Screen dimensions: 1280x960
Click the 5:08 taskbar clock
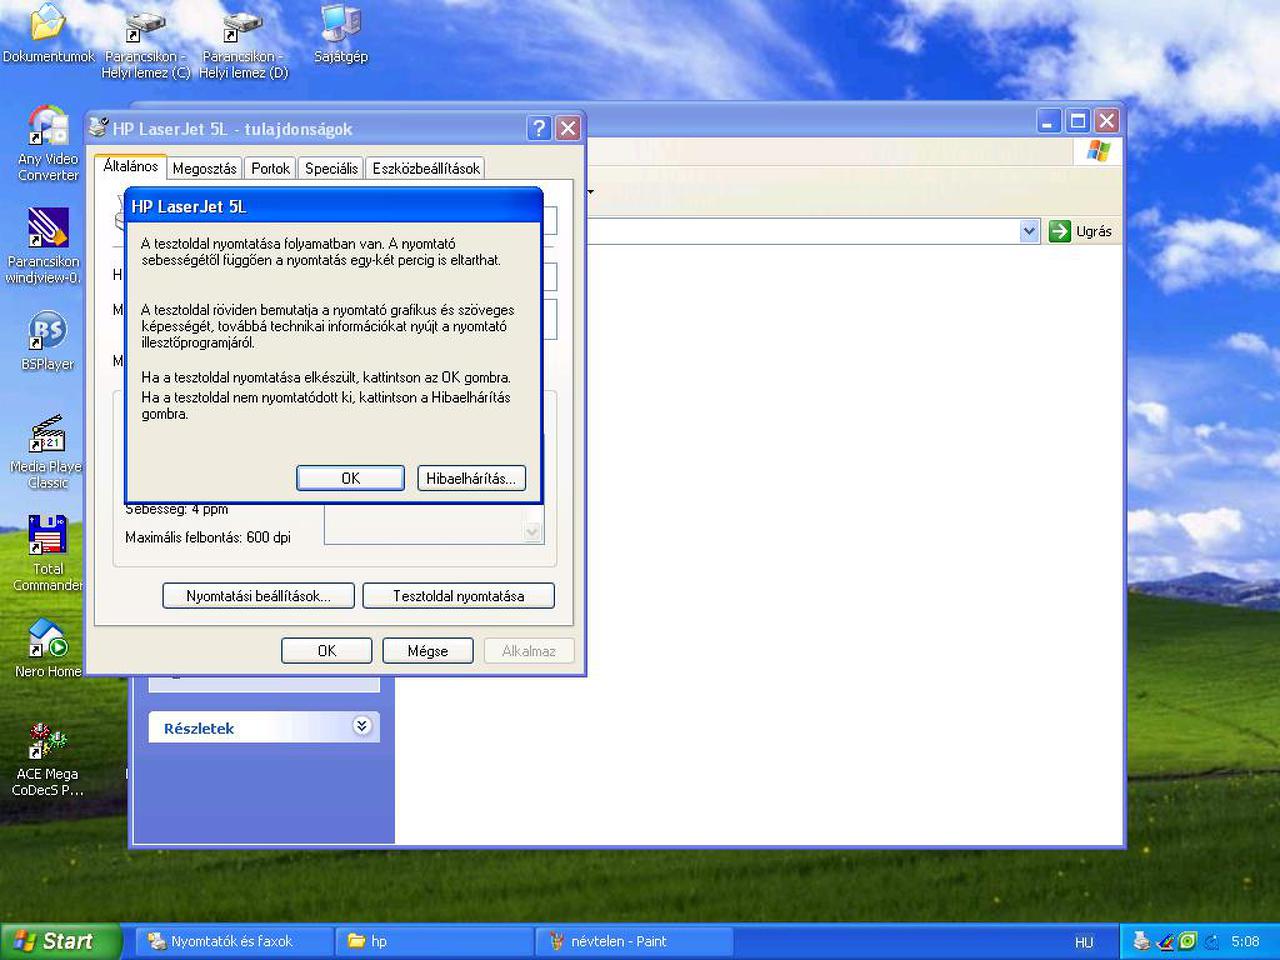click(1245, 941)
